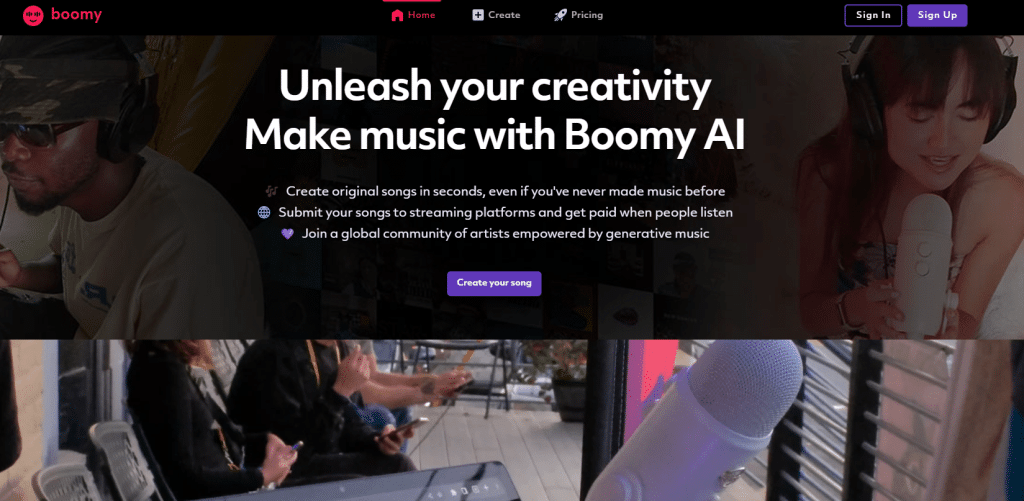Click the Unleash your creativity headline
Image resolution: width=1024 pixels, height=501 pixels.
coord(494,88)
